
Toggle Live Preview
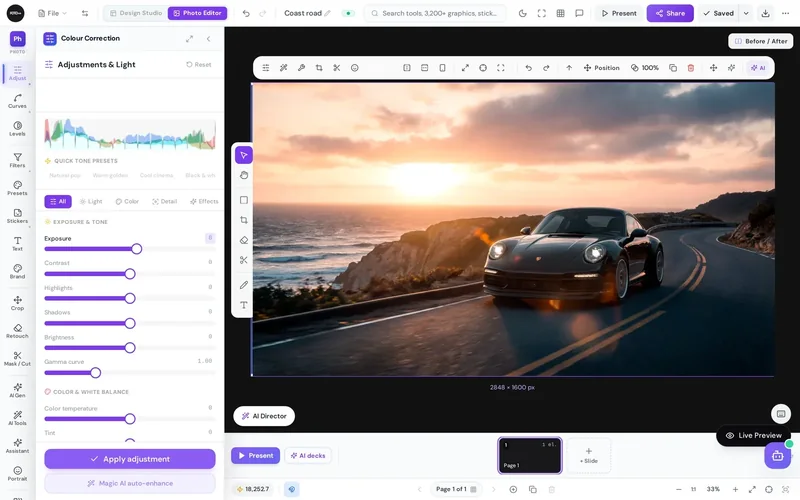(x=754, y=435)
